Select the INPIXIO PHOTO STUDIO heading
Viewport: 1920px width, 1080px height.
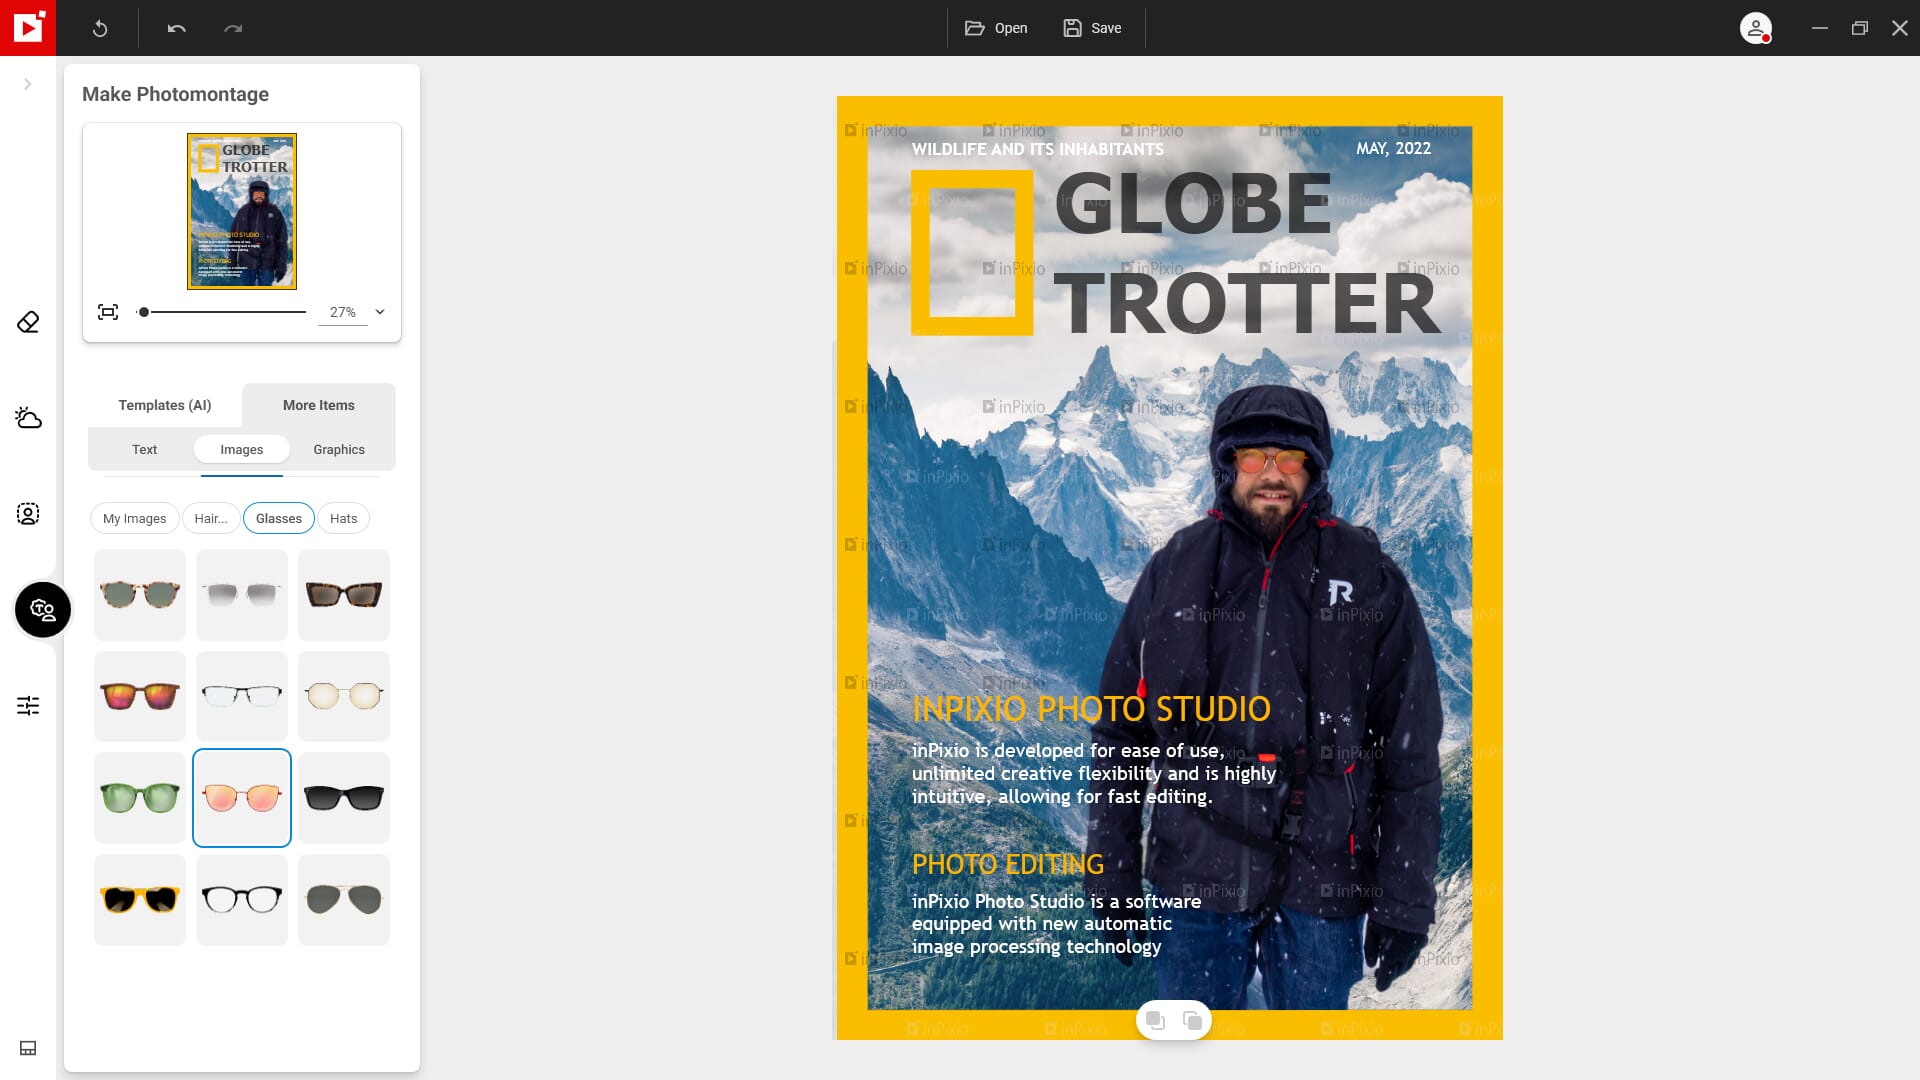[x=1091, y=708]
